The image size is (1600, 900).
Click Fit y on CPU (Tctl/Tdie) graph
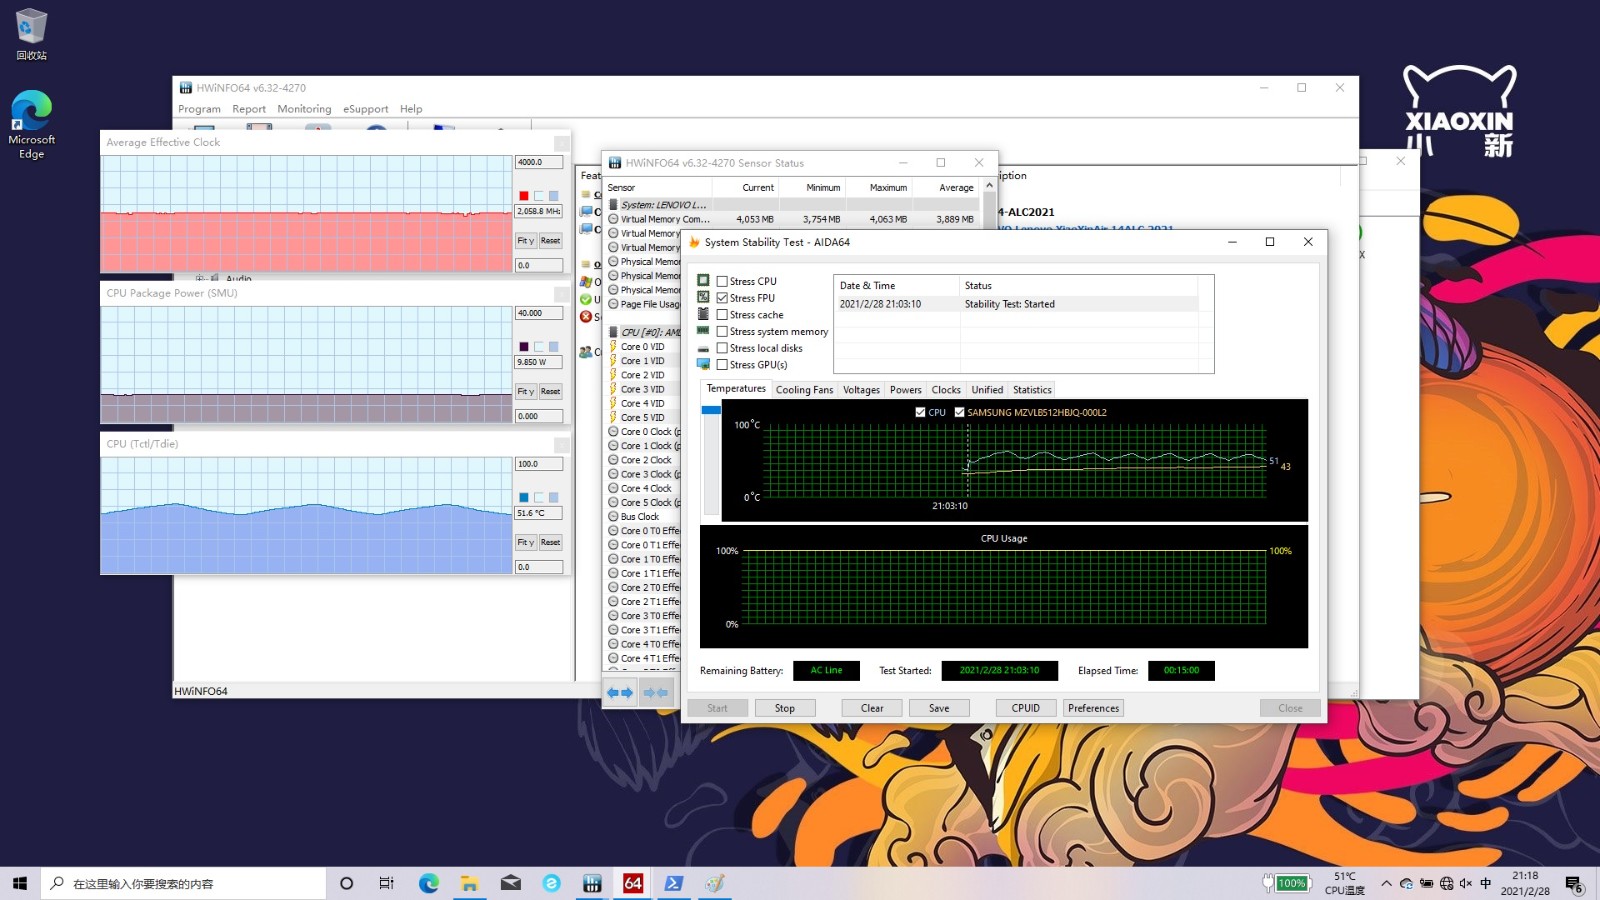pos(526,543)
